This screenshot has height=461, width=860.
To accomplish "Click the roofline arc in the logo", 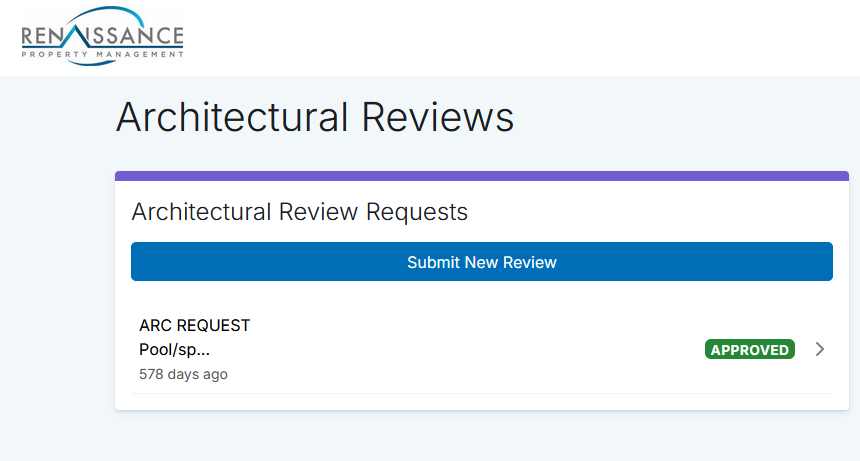I will tap(104, 16).
